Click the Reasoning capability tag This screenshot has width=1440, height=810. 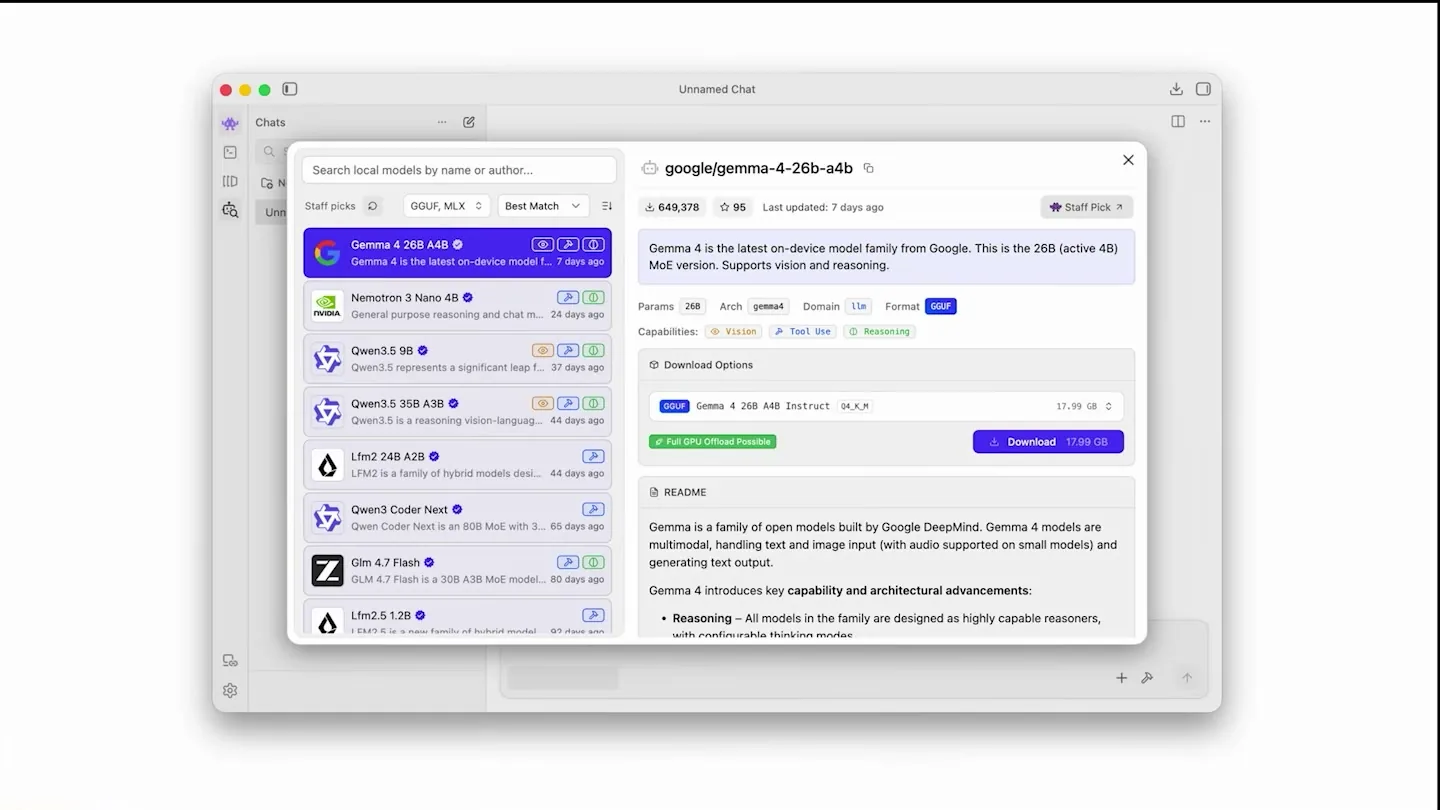tap(879, 331)
